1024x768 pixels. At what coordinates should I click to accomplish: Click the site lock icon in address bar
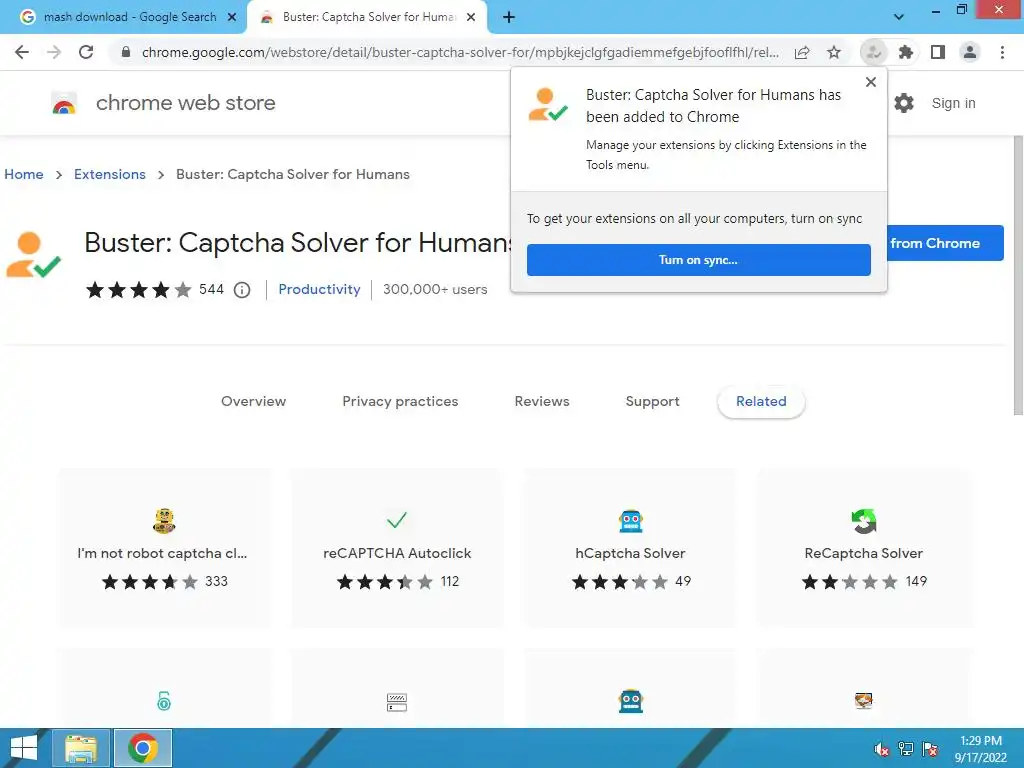coord(126,52)
